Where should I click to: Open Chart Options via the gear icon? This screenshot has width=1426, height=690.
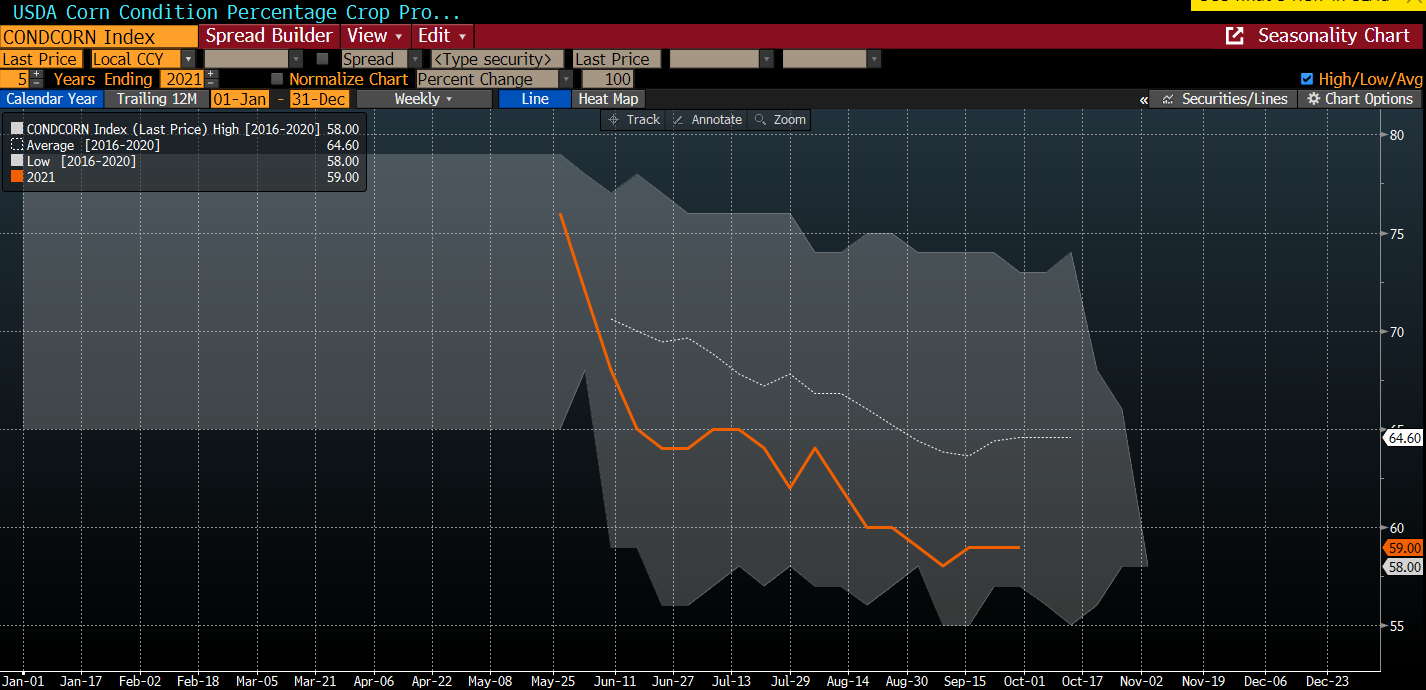coord(1314,99)
